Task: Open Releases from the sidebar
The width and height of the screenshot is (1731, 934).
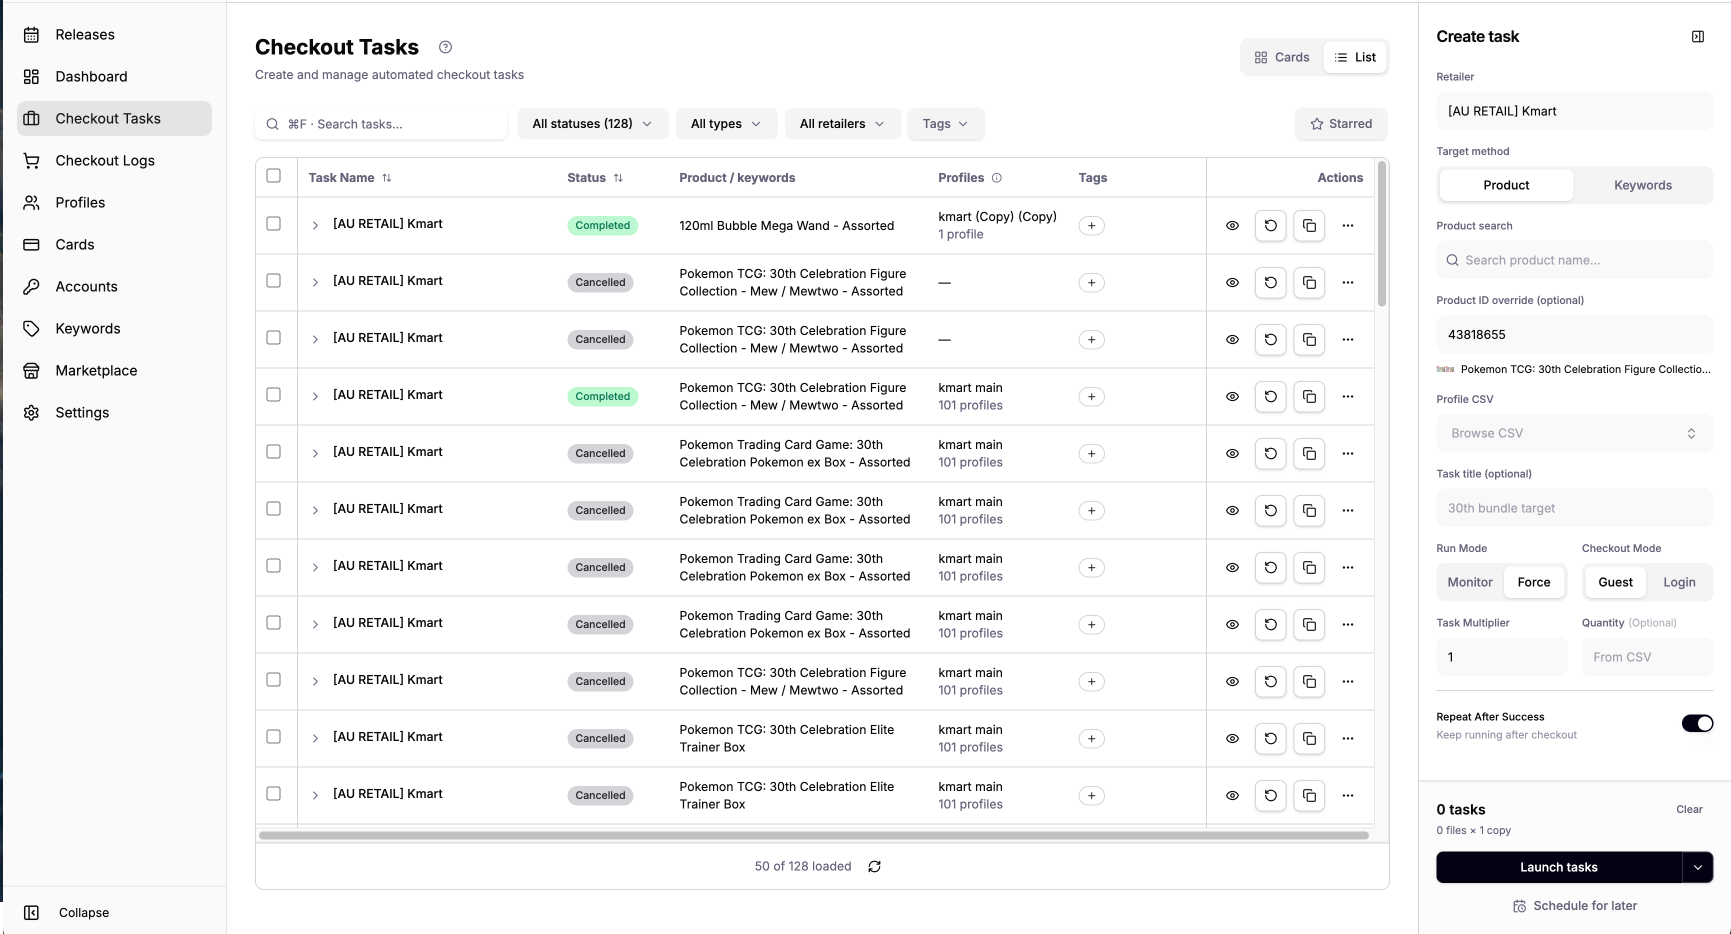Action: [115, 35]
